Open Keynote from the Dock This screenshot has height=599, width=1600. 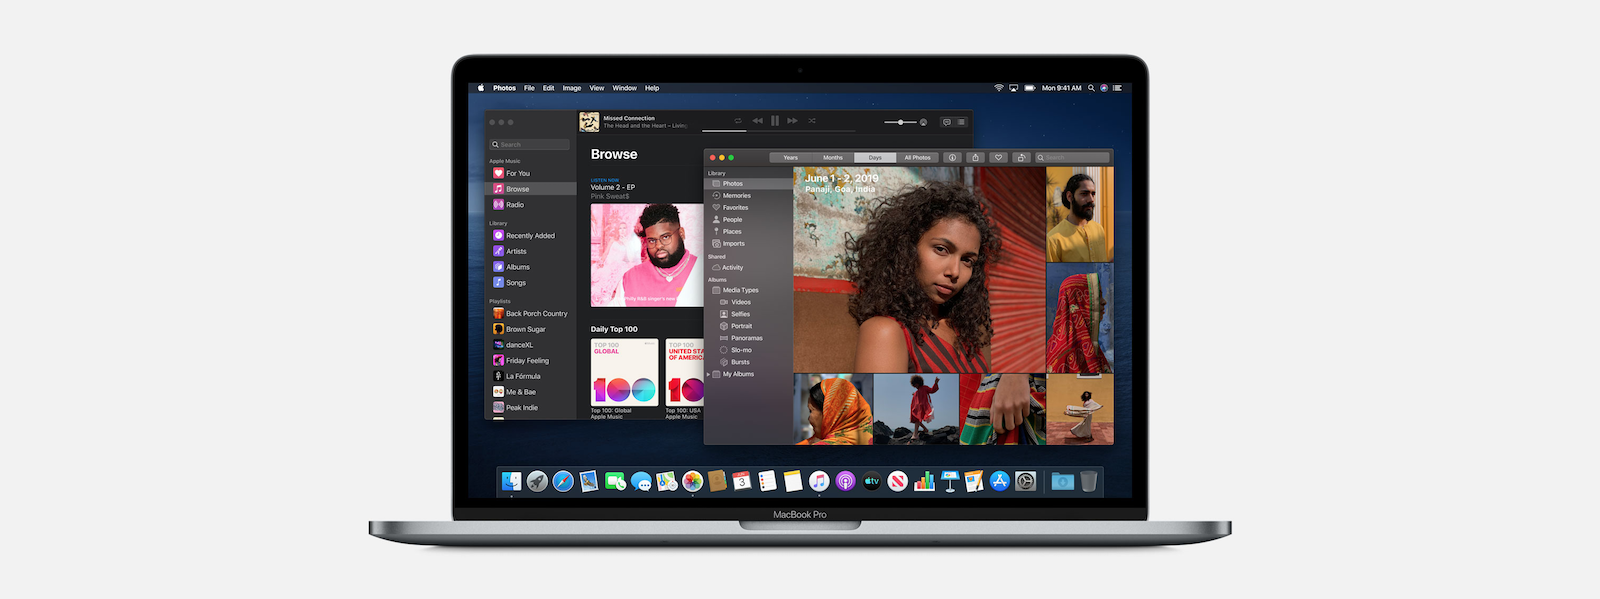point(948,482)
